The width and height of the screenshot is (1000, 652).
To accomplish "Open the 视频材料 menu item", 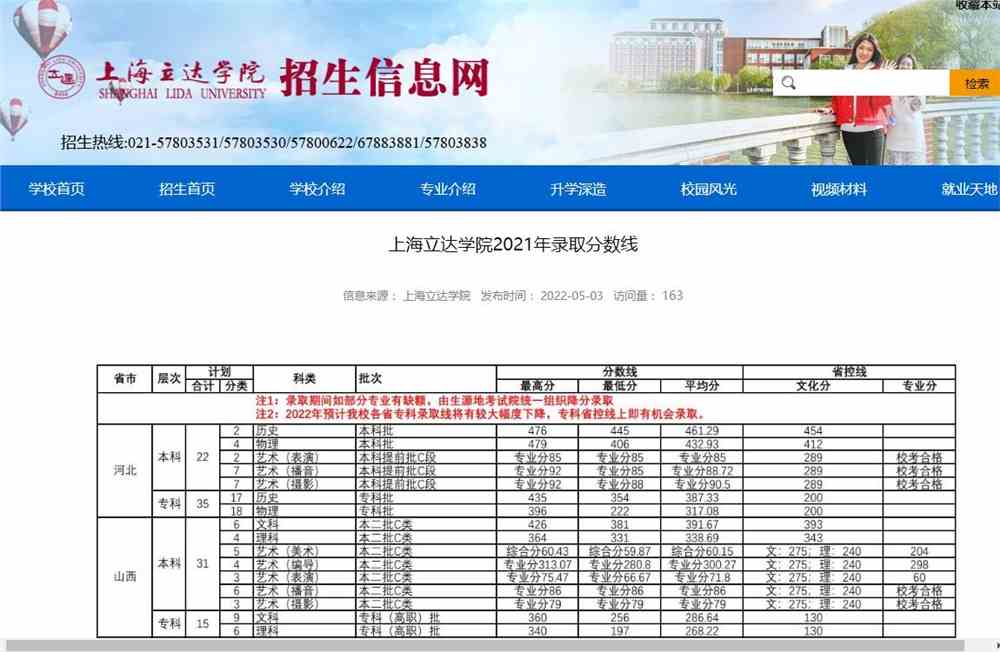I will (839, 189).
